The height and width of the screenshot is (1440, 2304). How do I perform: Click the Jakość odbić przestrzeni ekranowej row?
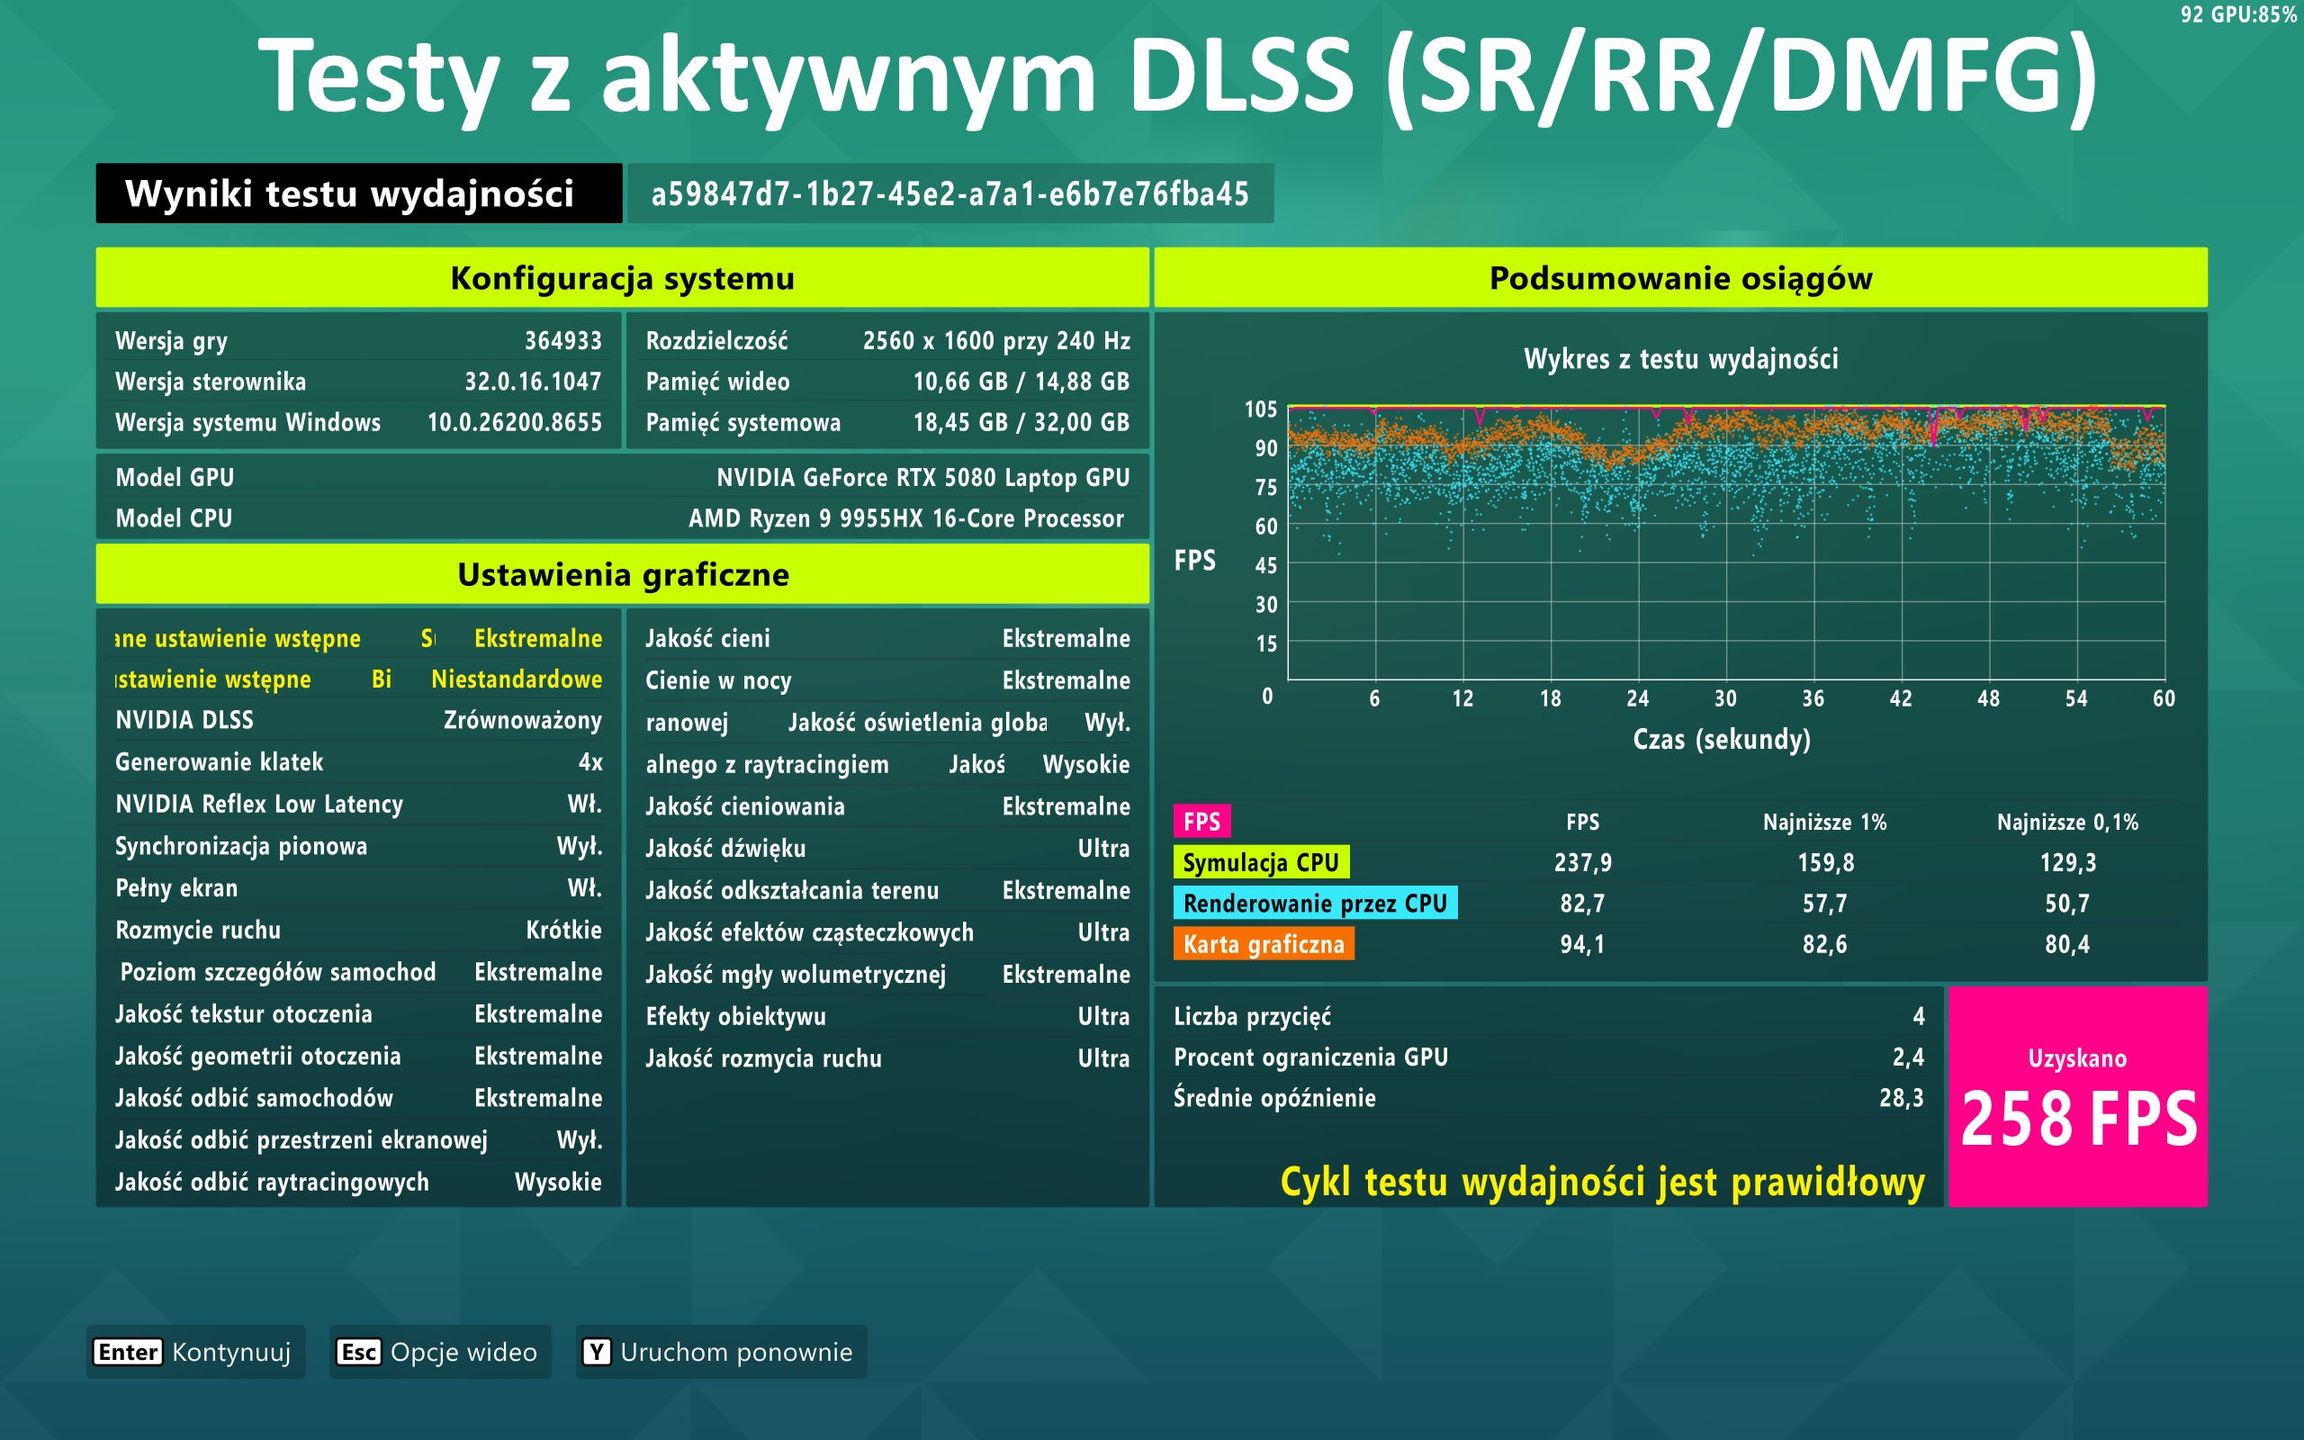click(x=359, y=1140)
